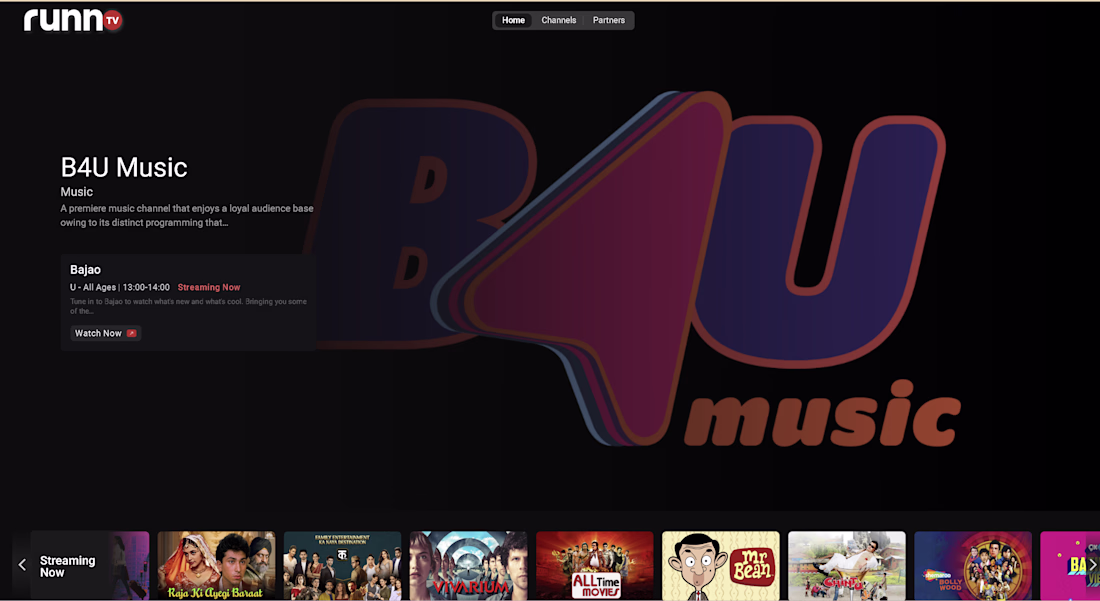Viewport: 1100px width, 601px height.
Task: Advance carousel with next arrow
Action: pos(1092,565)
